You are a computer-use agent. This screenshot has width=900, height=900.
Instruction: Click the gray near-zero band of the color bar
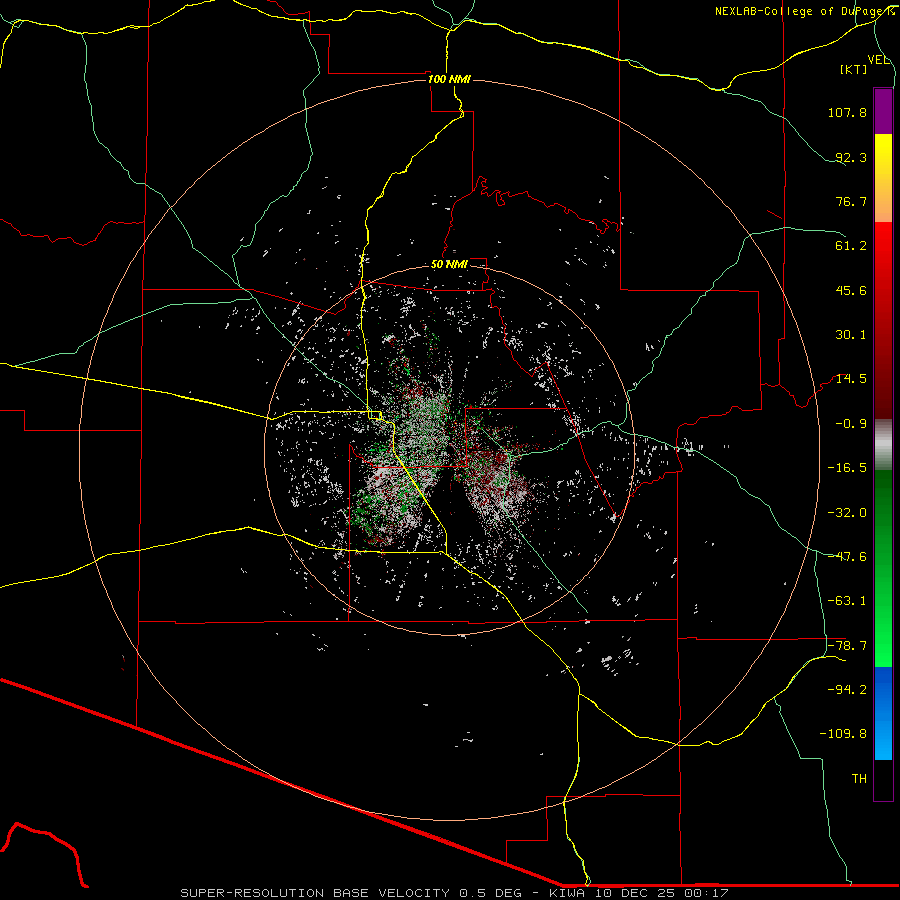coord(883,445)
